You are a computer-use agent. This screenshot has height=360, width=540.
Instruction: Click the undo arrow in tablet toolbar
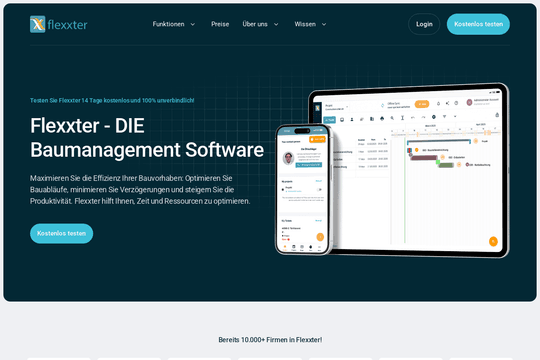[413, 117]
